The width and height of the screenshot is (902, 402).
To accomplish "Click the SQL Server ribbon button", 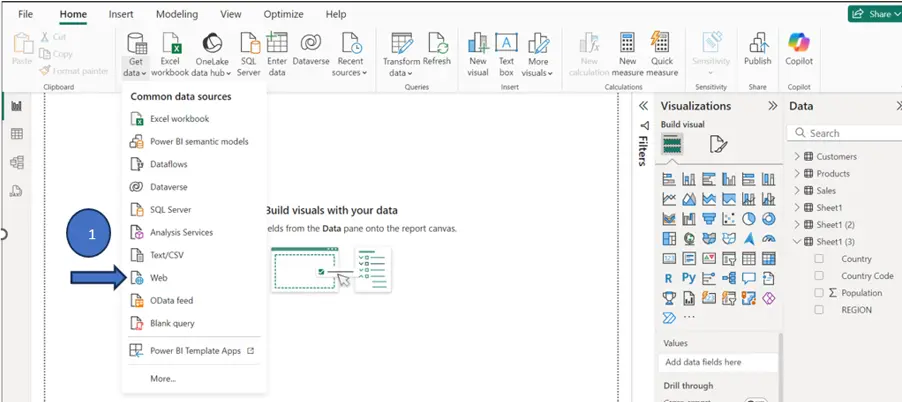I will pos(250,54).
